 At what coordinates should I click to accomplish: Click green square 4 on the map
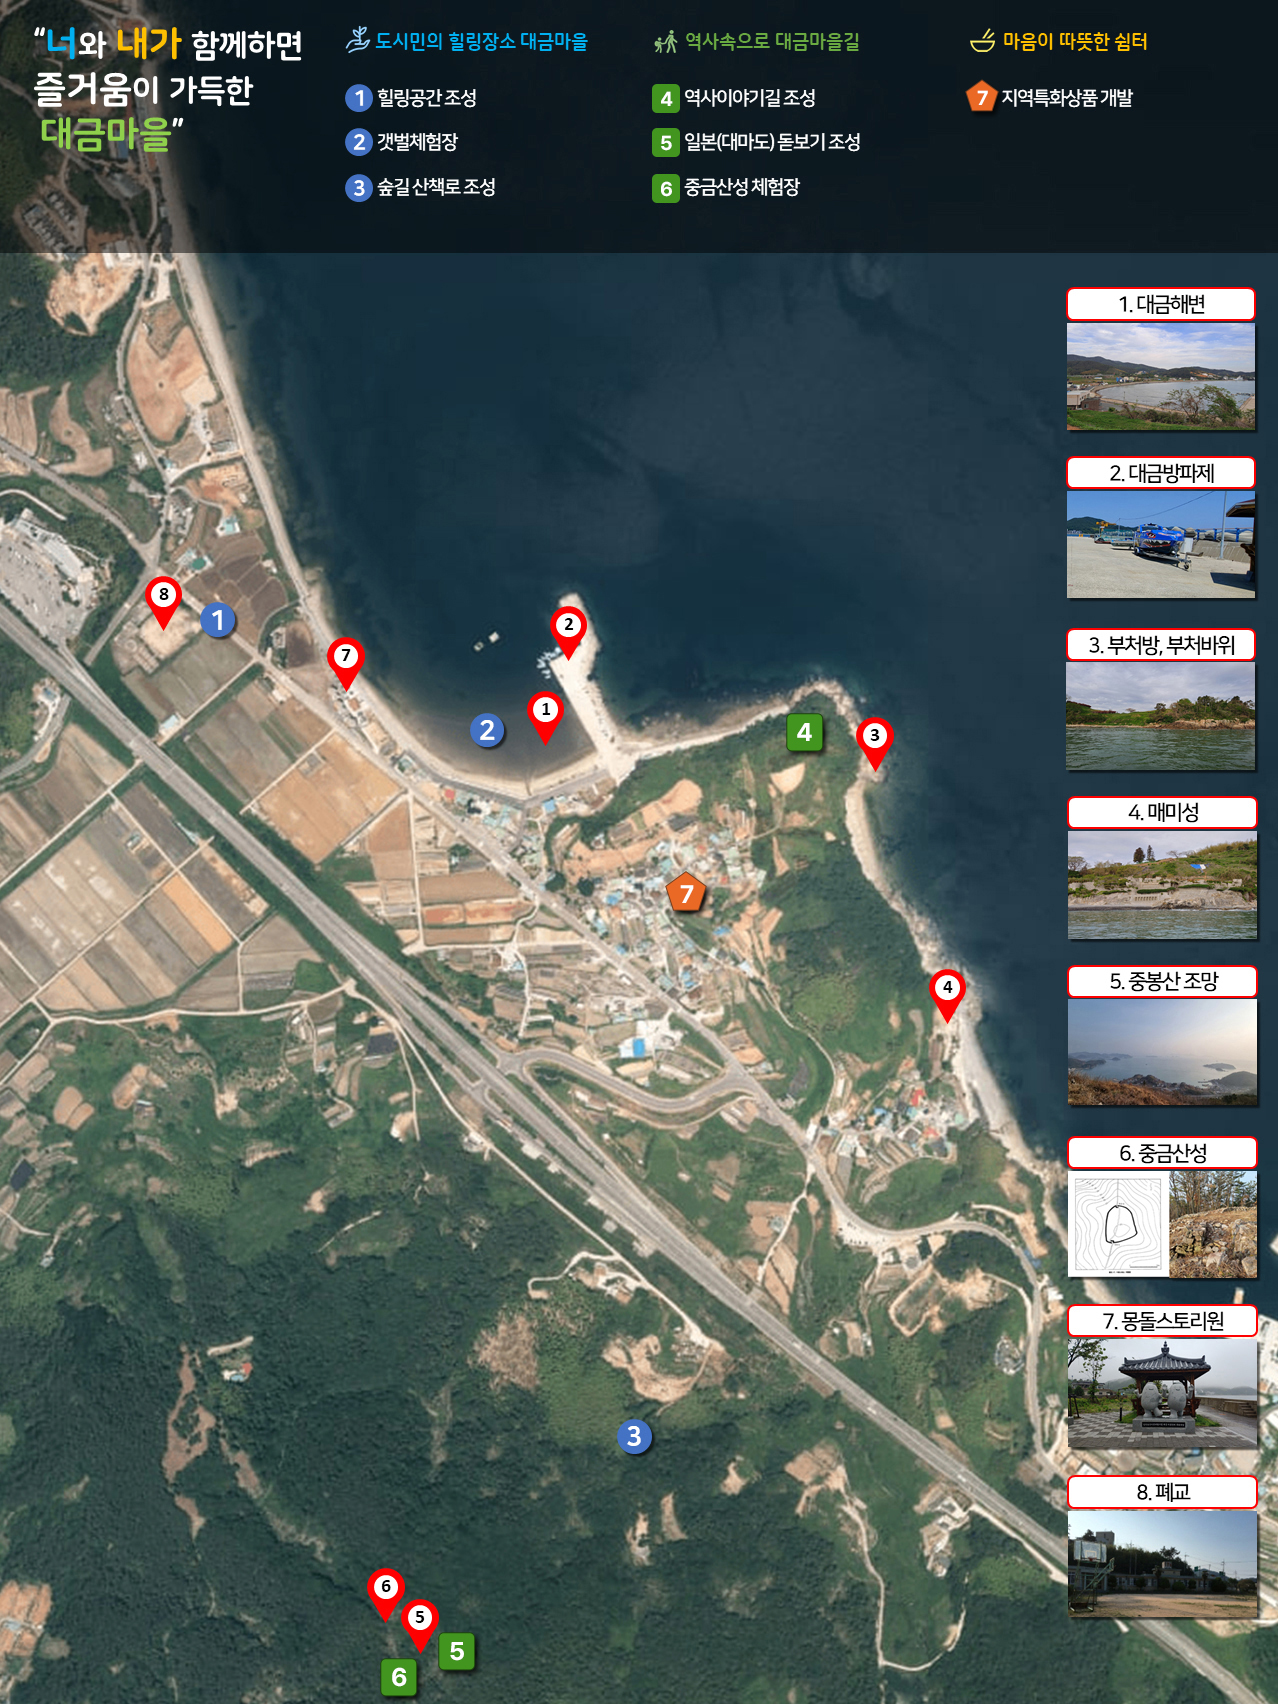click(805, 733)
